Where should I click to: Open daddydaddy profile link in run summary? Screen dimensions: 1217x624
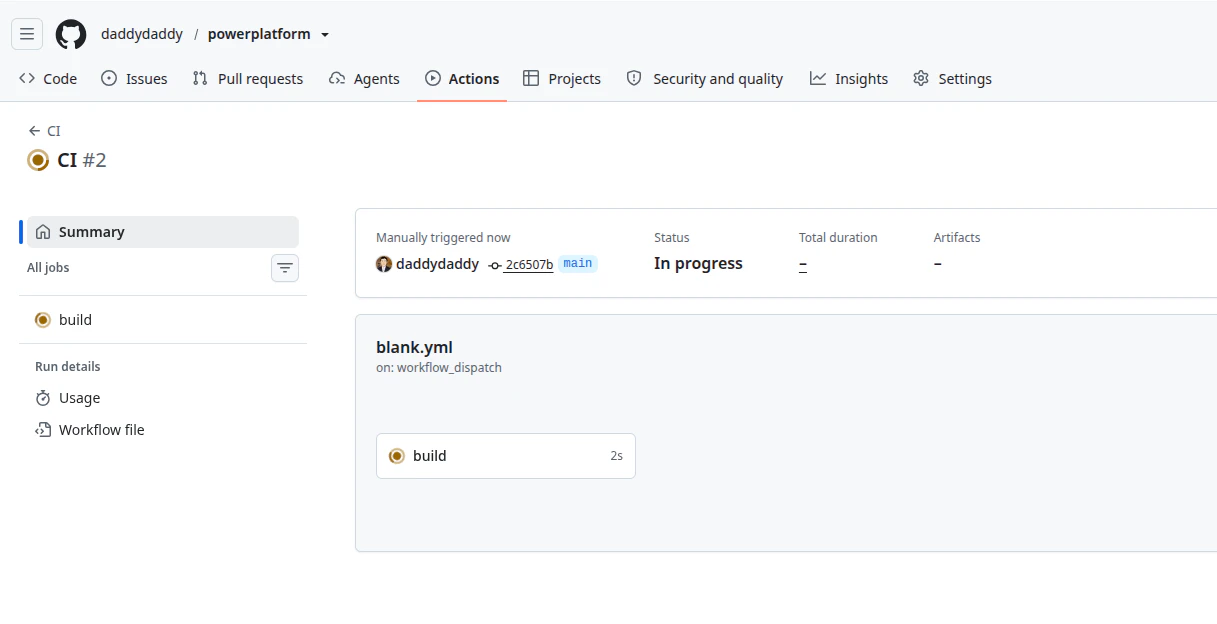tap(437, 264)
